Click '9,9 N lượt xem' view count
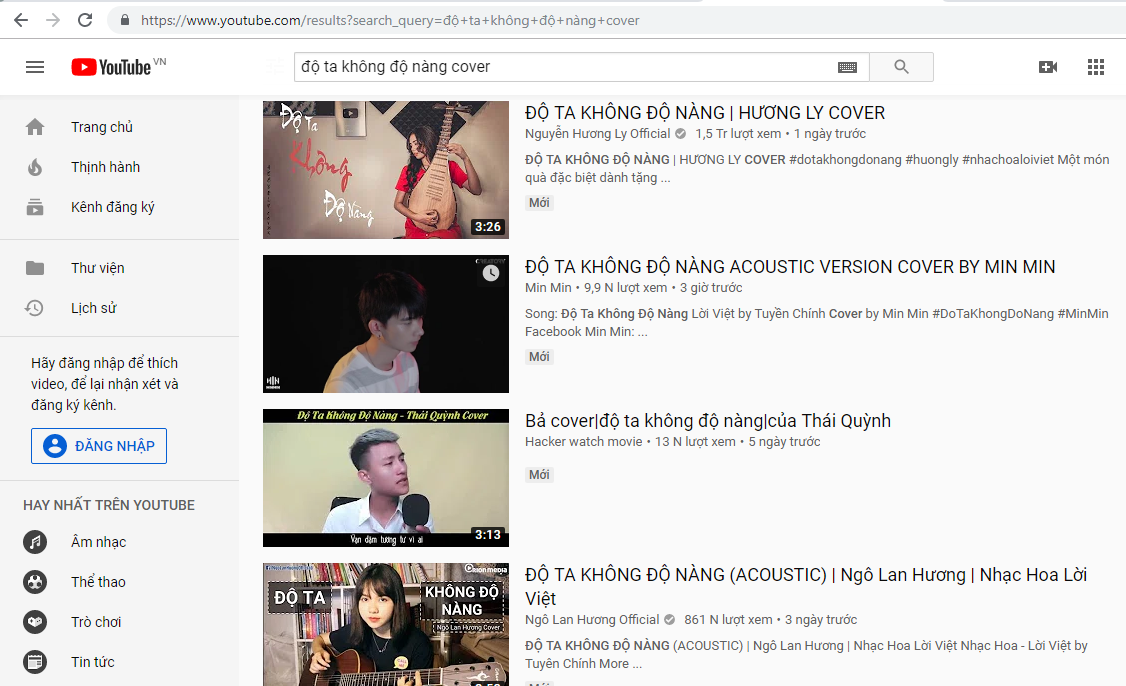The width and height of the screenshot is (1126, 686). tap(625, 287)
